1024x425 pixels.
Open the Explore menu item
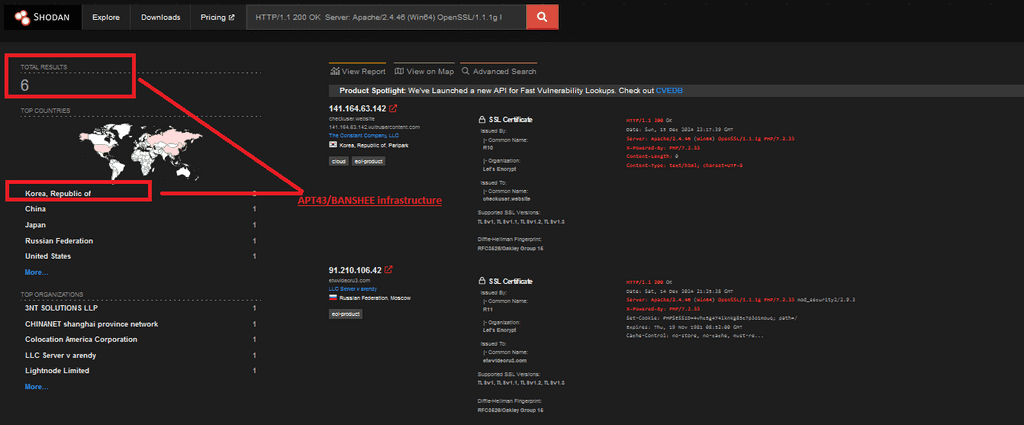point(106,18)
